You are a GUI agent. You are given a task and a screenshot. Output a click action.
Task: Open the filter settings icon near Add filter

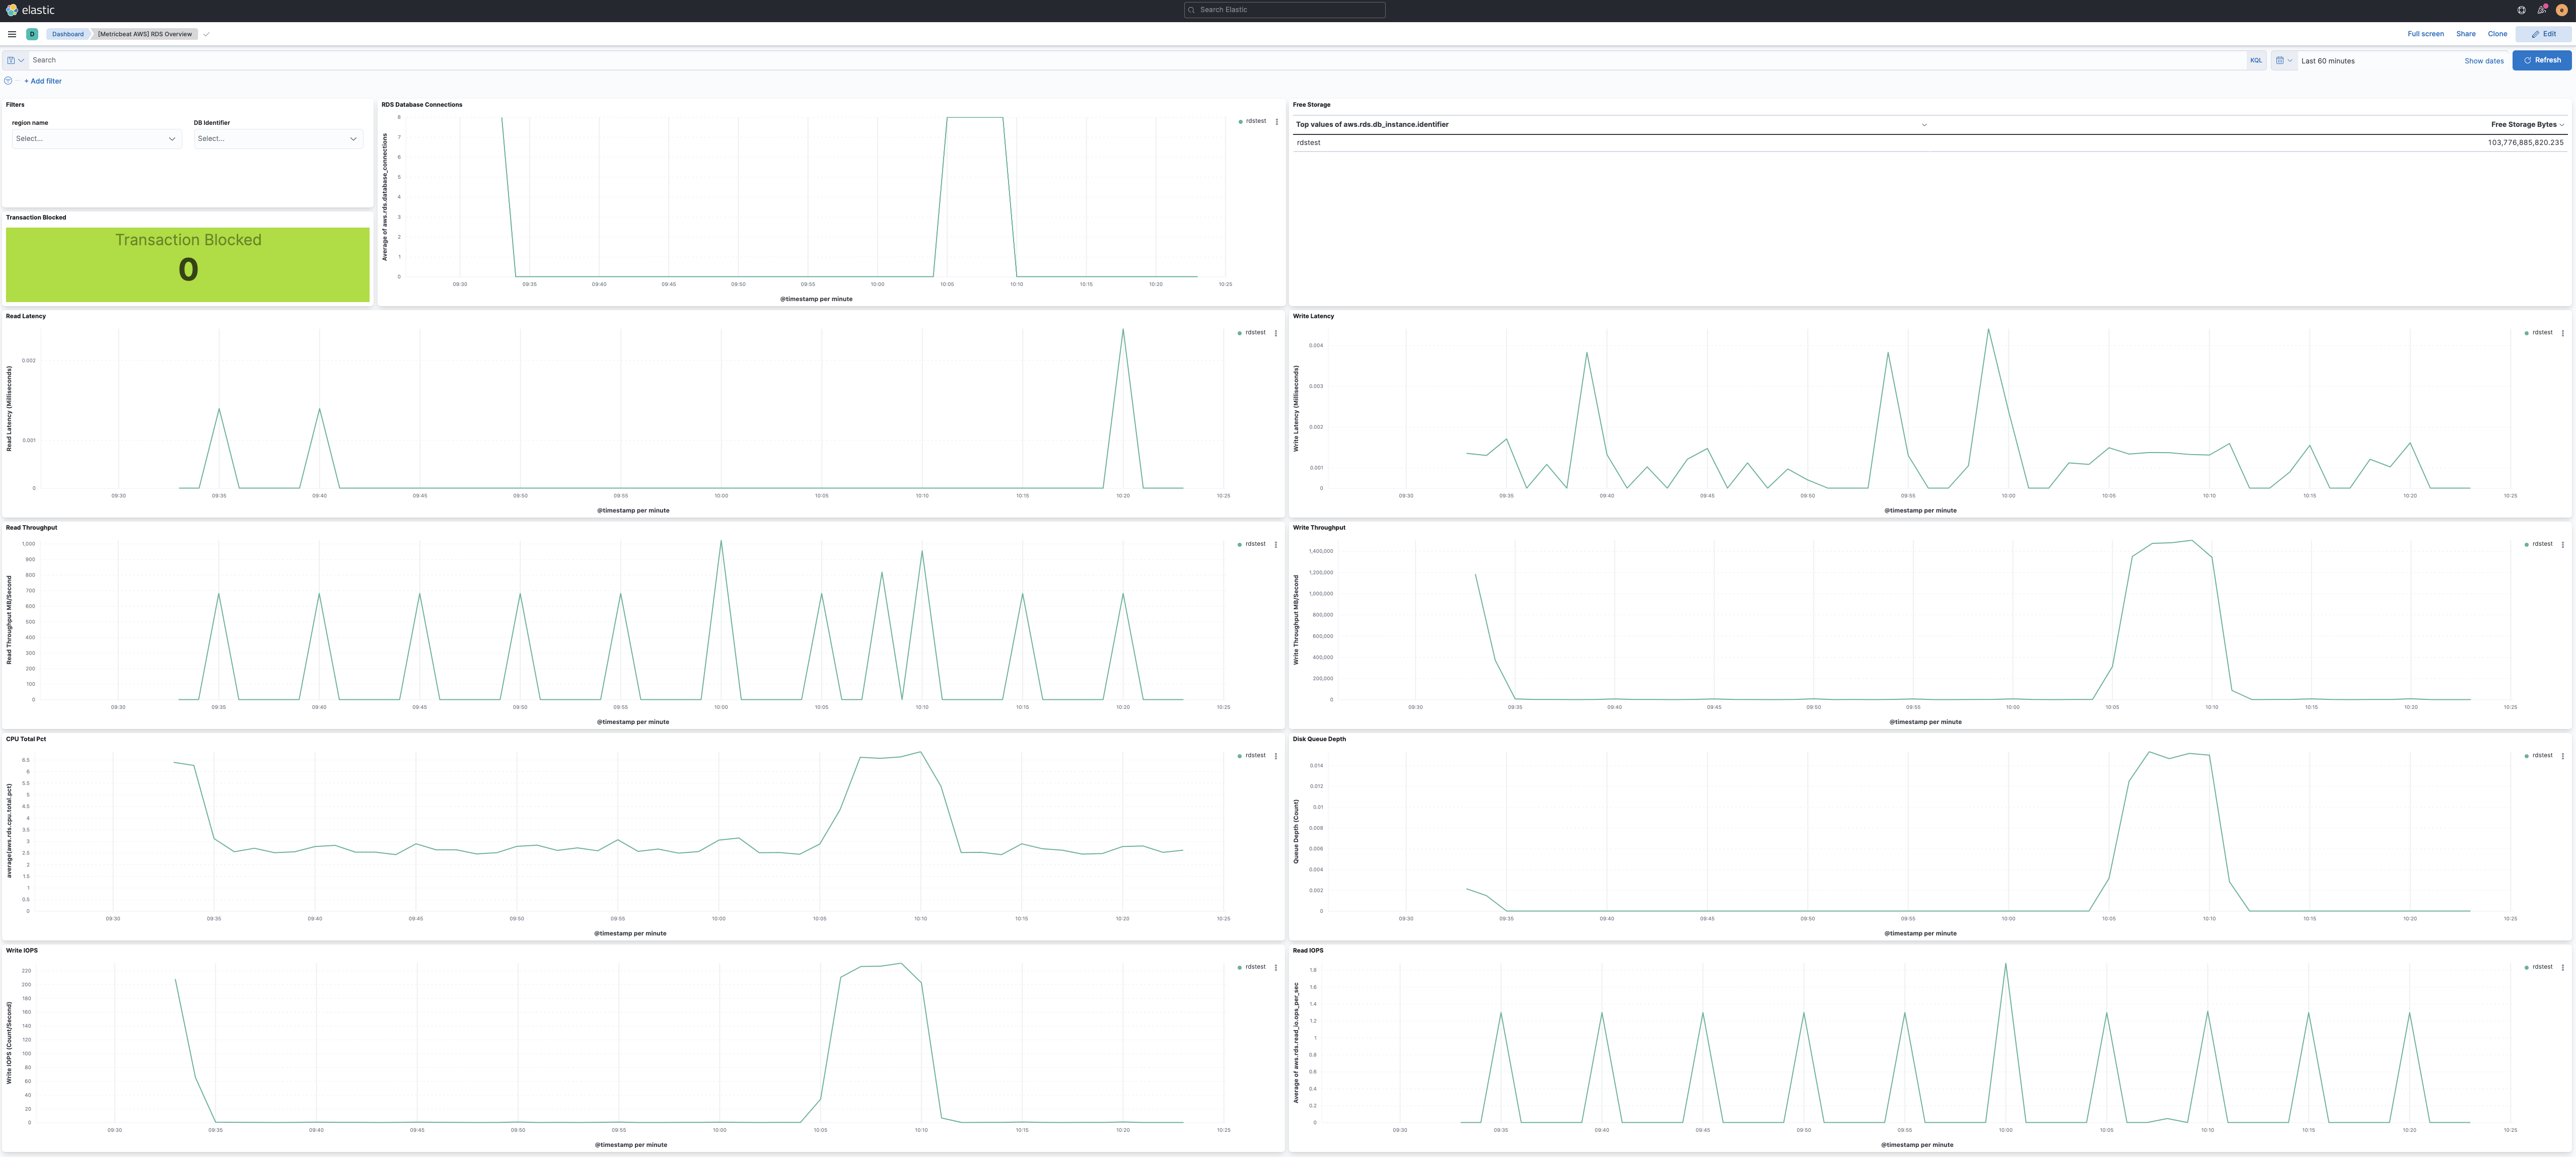[x=8, y=81]
